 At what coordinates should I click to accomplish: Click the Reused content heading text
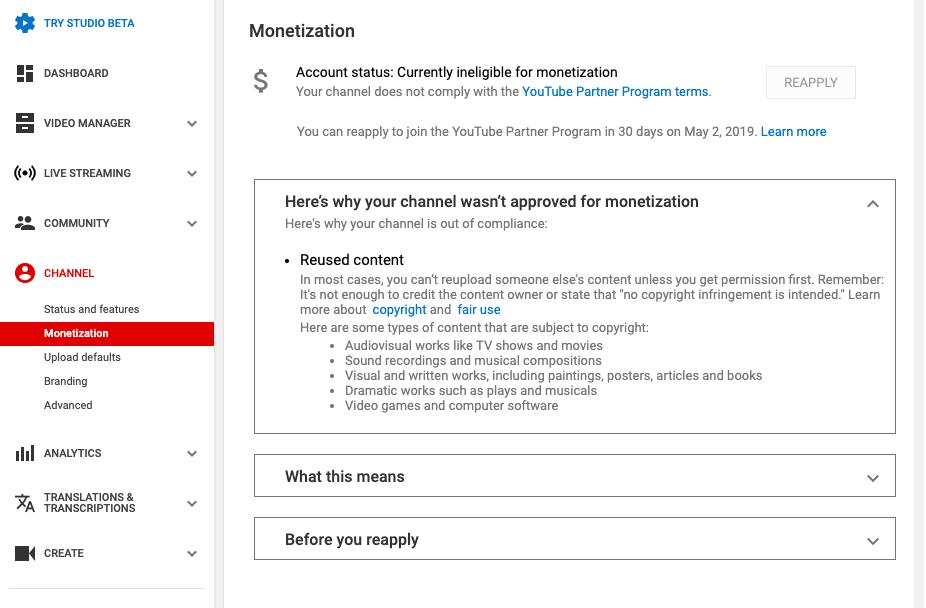tap(352, 260)
